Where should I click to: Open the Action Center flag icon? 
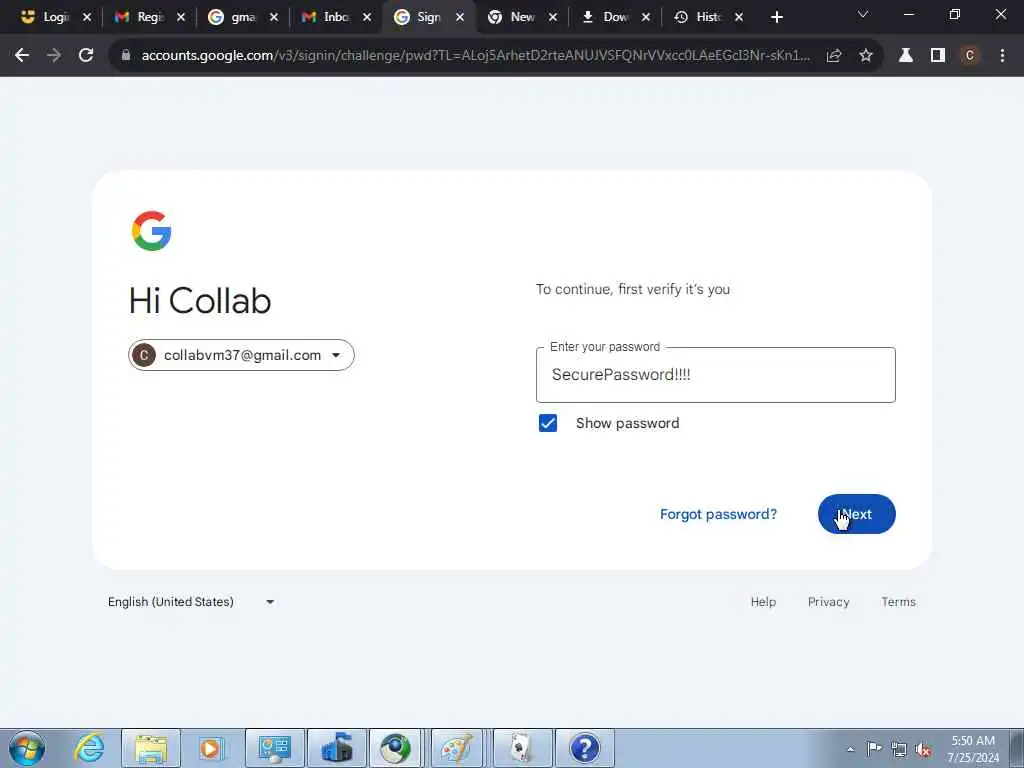(874, 749)
